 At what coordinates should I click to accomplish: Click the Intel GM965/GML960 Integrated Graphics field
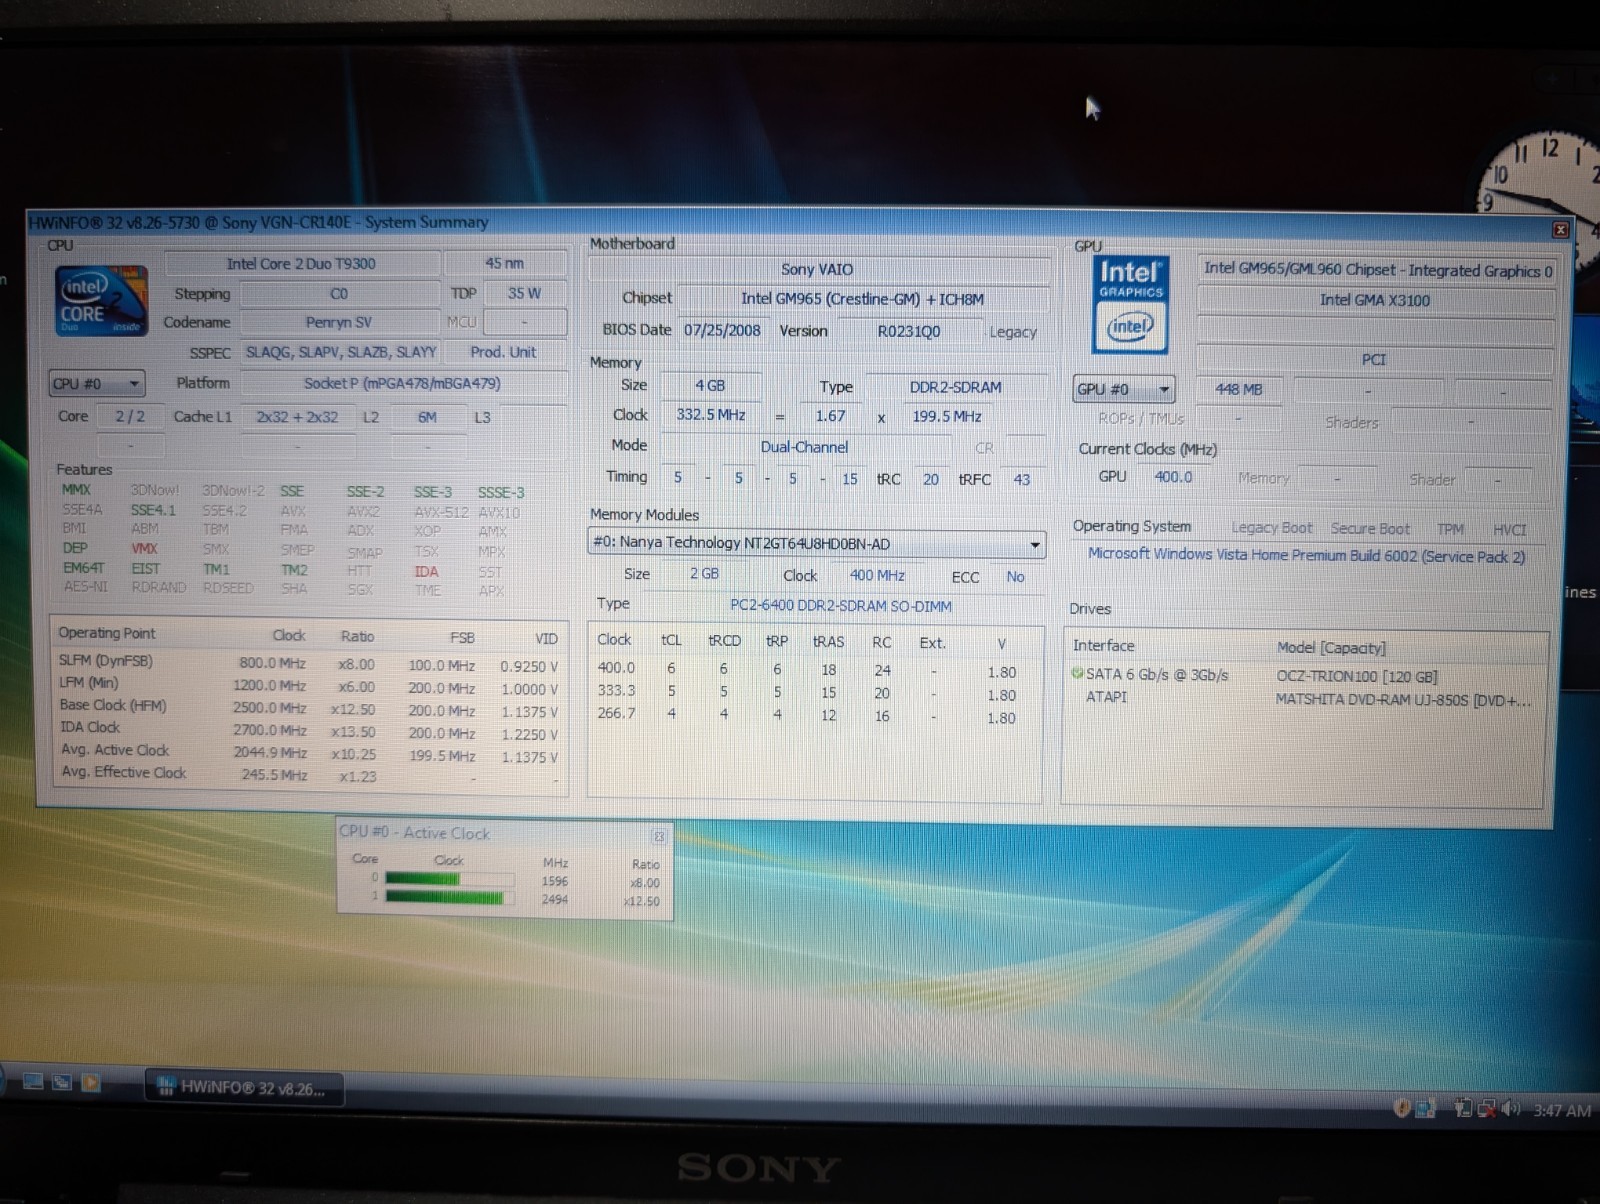pos(1377,269)
